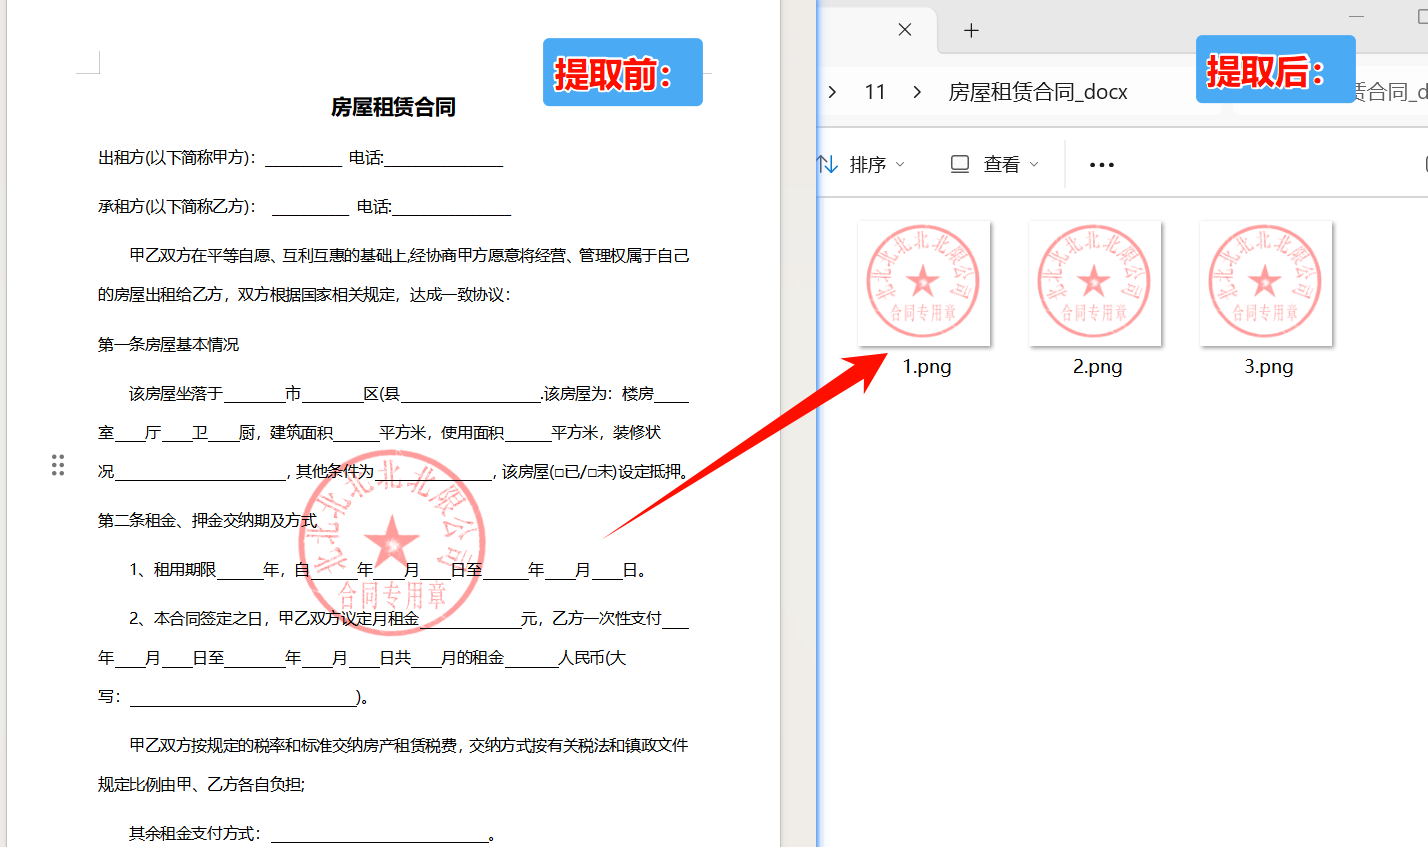
Task: Click the 提取后 blue label
Action: (1275, 69)
